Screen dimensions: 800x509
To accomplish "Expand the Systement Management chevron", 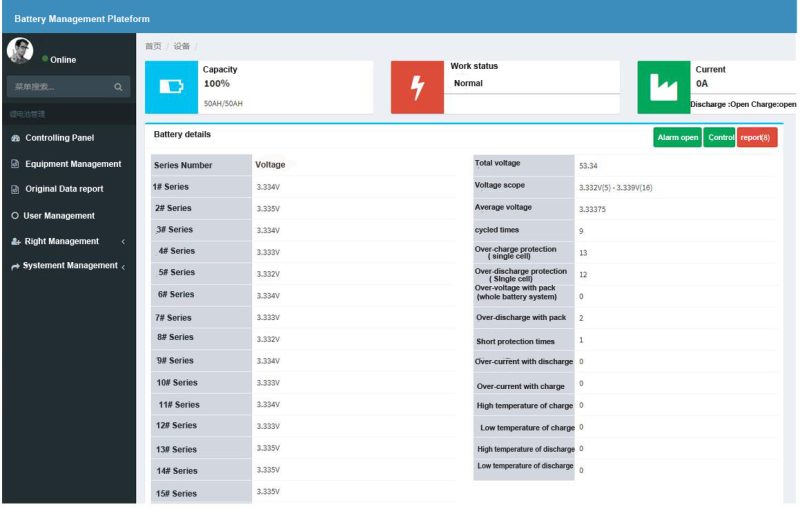I will pyautogui.click(x=123, y=267).
